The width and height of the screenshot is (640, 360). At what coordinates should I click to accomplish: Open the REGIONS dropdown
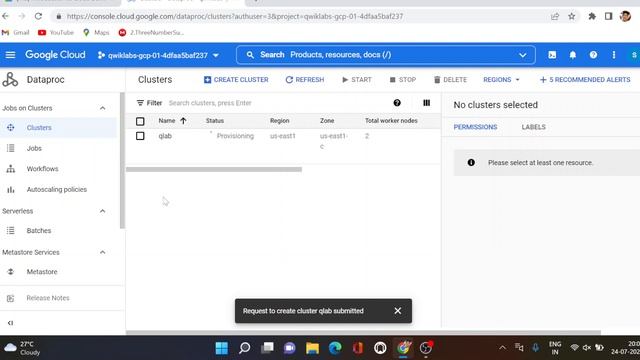tap(501, 80)
